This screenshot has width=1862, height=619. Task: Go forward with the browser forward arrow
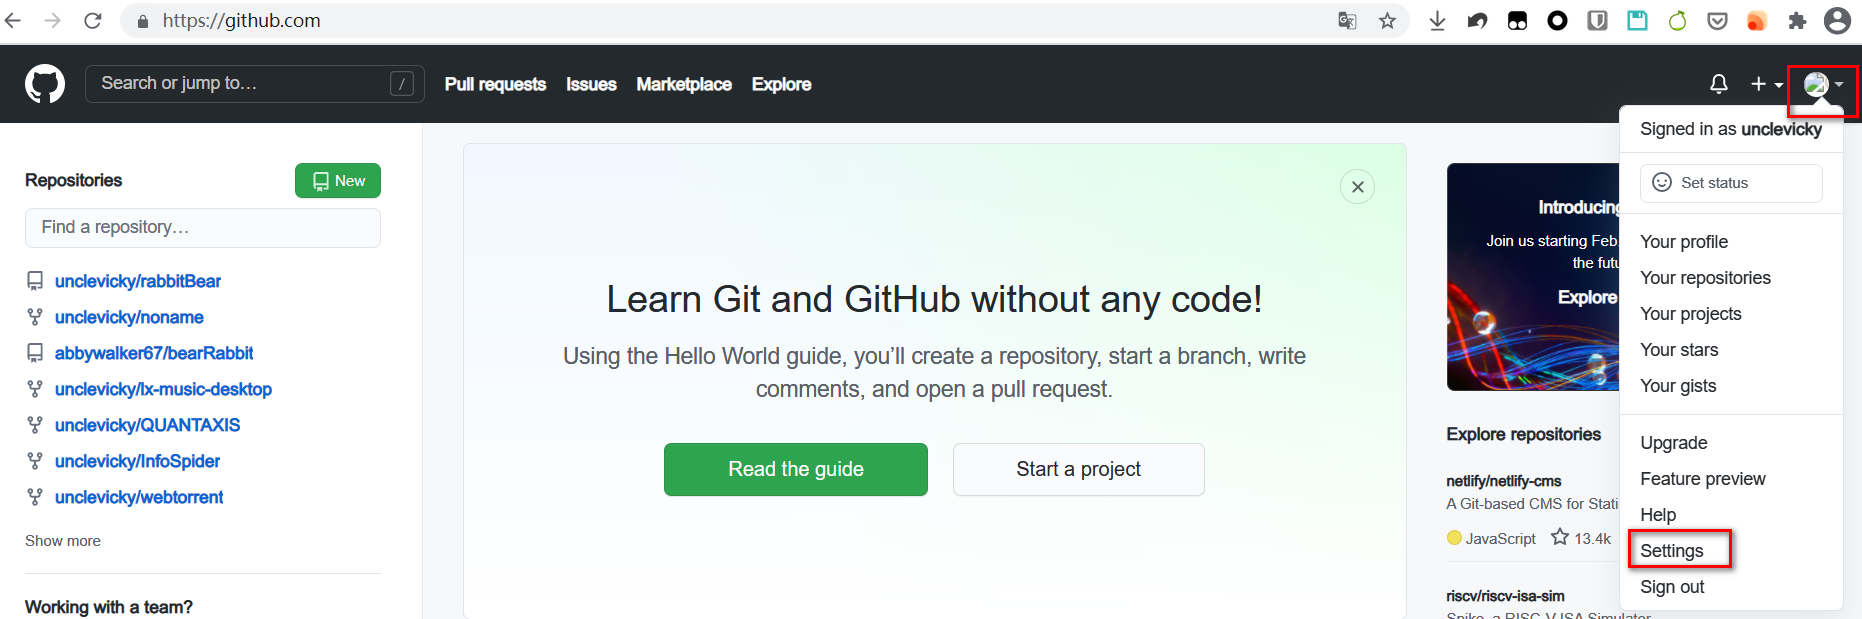52,20
